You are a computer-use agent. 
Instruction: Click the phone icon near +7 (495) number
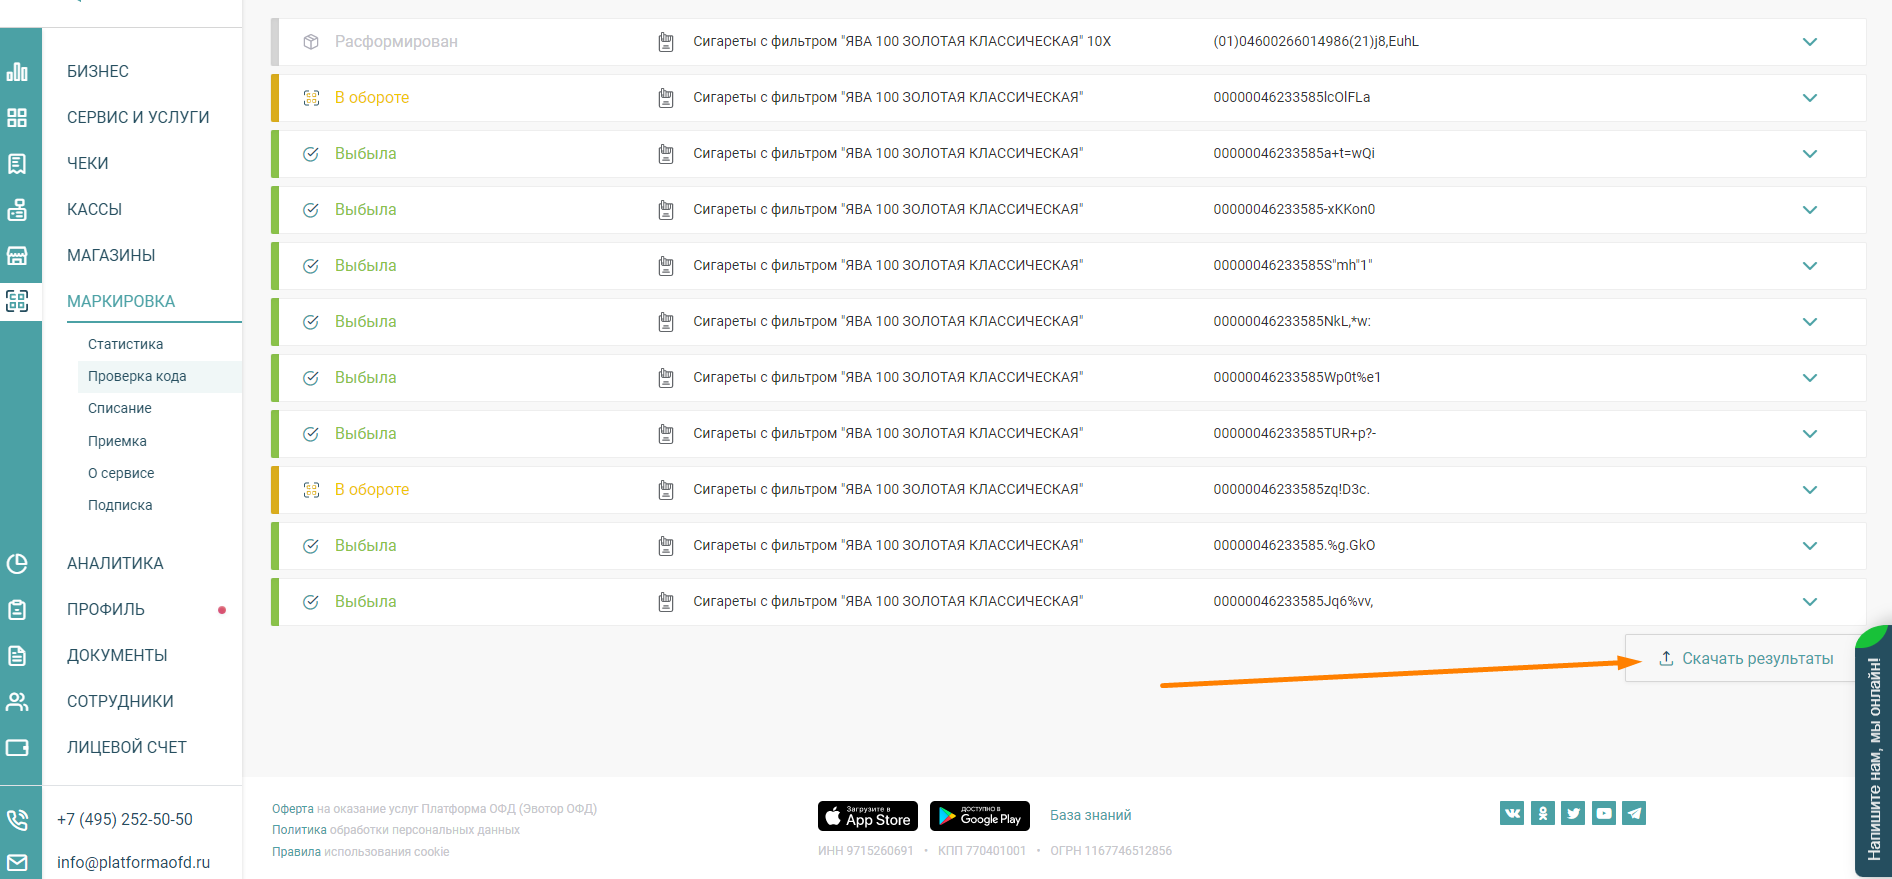17,820
